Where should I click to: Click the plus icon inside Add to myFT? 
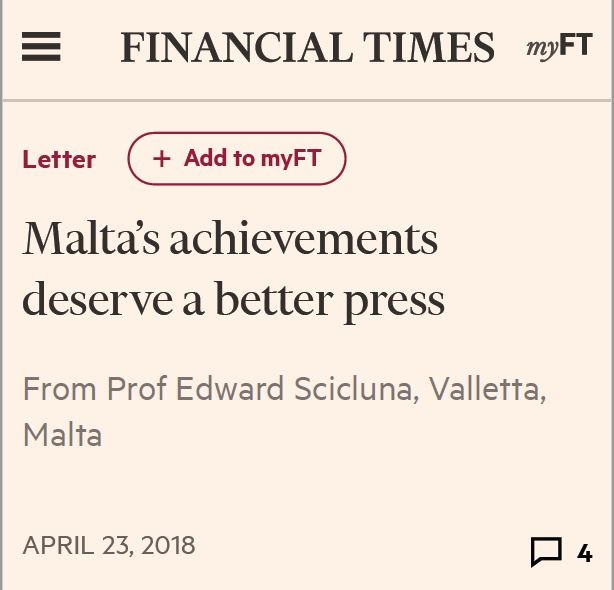pos(162,159)
